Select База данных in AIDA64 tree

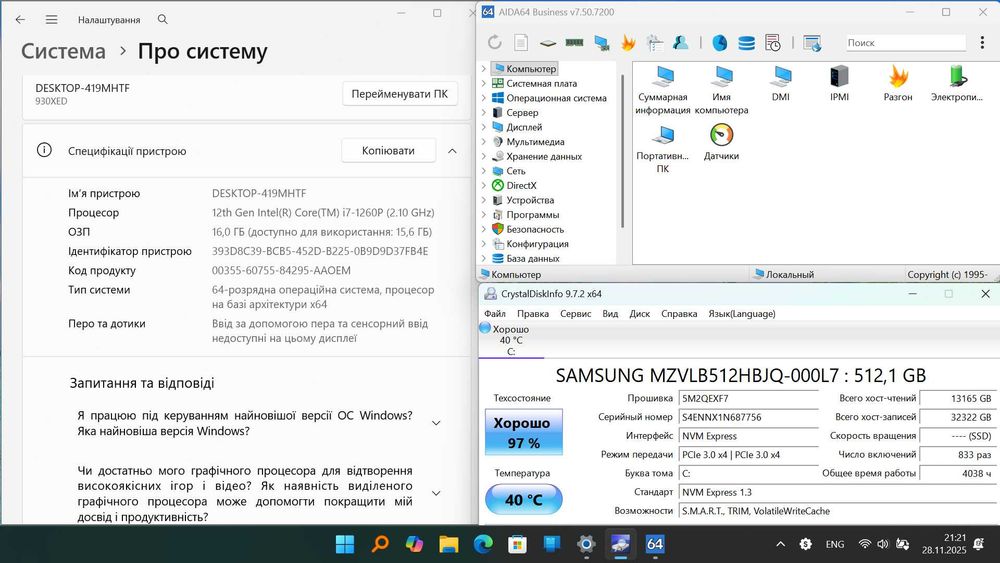click(533, 258)
